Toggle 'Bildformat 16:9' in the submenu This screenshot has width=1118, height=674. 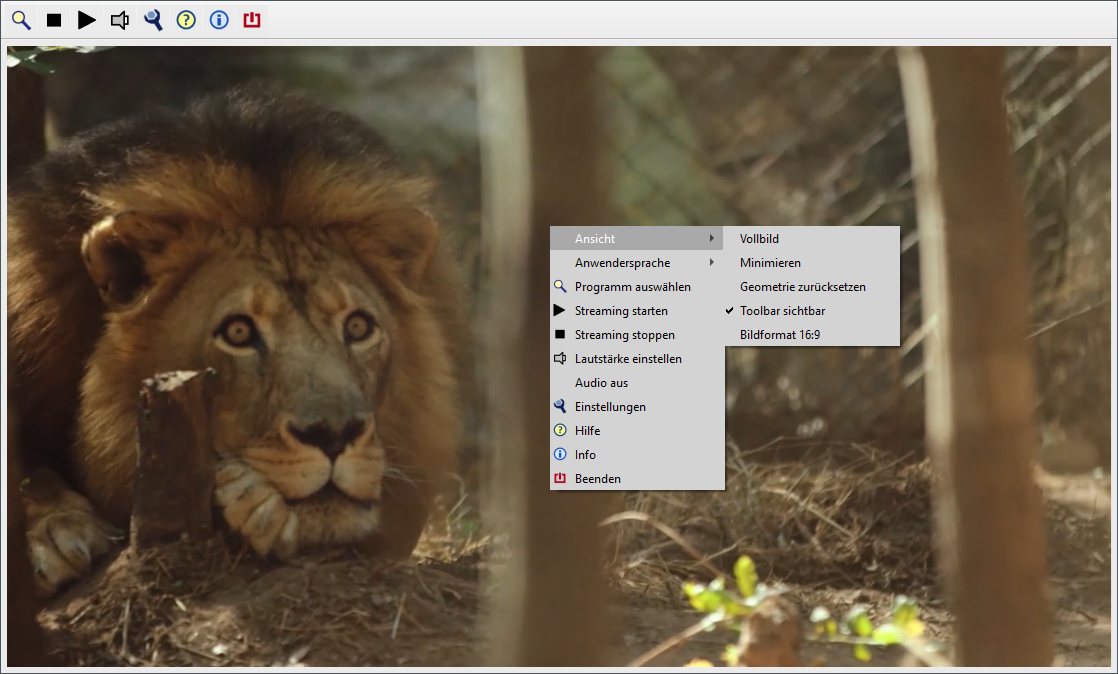[780, 335]
